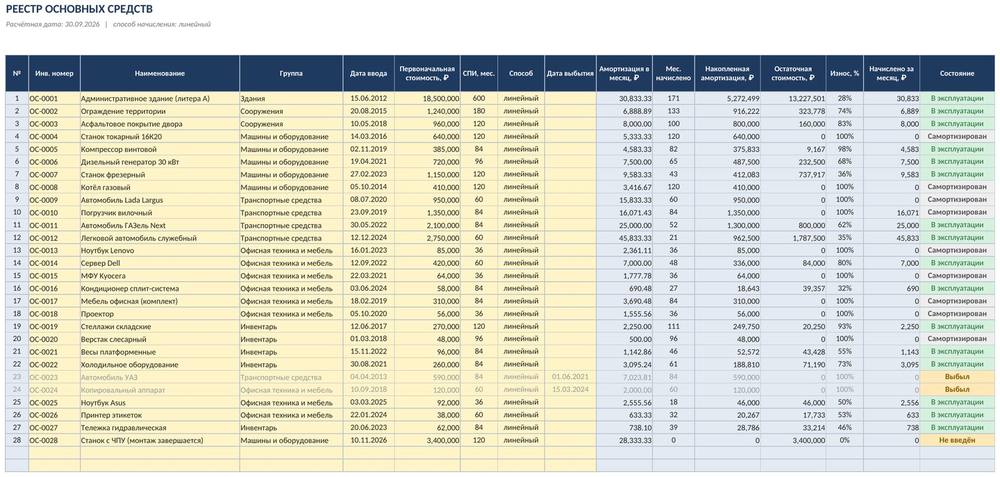Select the 'Ноутбук Asus' cell
The height and width of the screenshot is (477, 1000).
pos(159,402)
